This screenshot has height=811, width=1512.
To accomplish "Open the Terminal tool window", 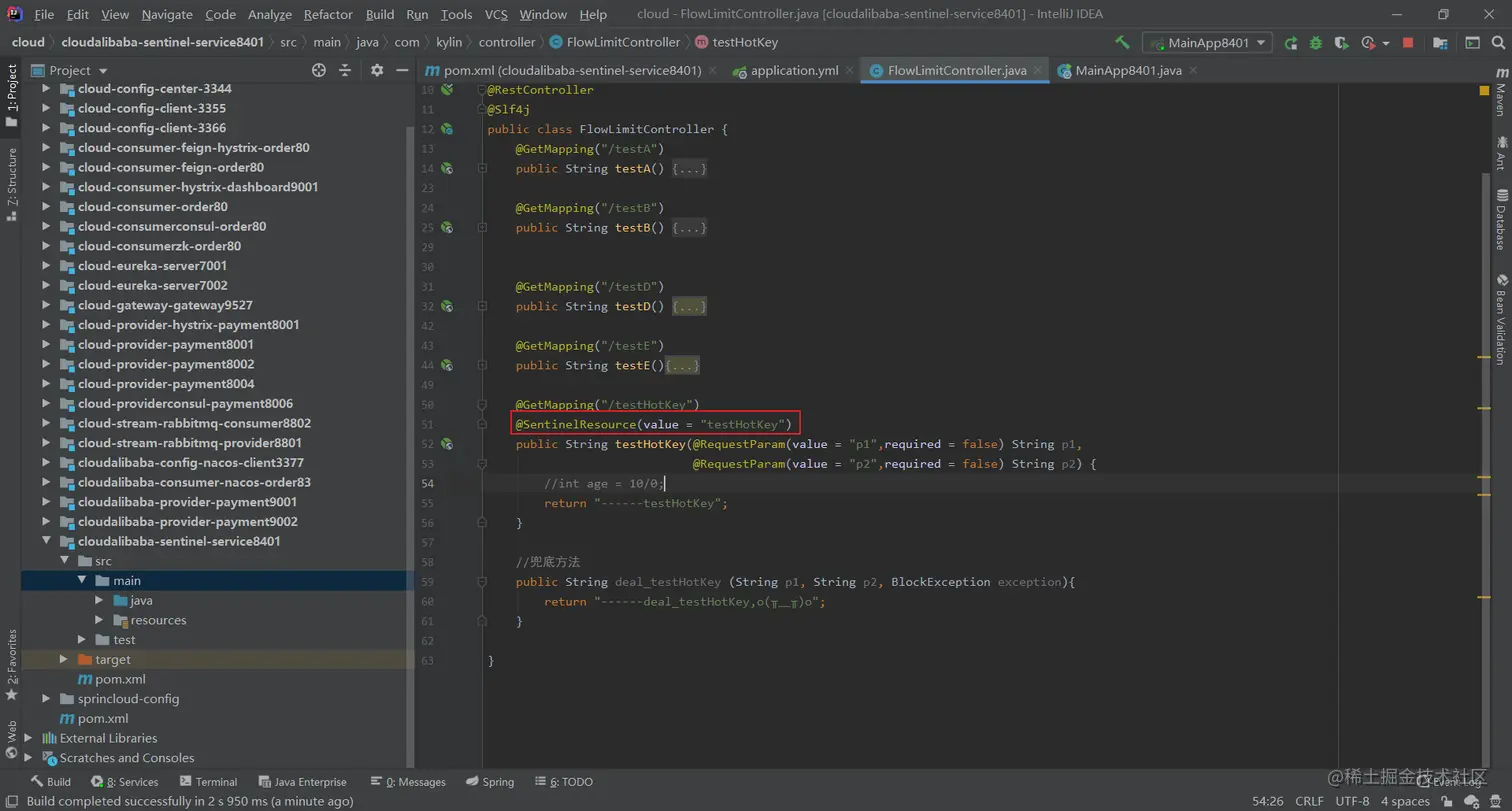I will (207, 782).
